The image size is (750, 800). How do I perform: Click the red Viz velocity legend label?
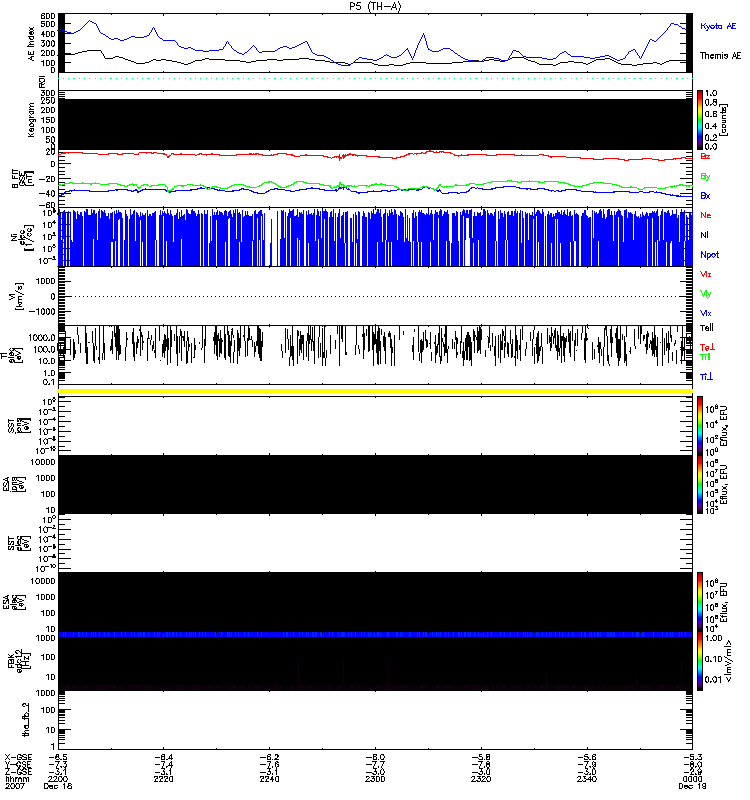tap(706, 274)
